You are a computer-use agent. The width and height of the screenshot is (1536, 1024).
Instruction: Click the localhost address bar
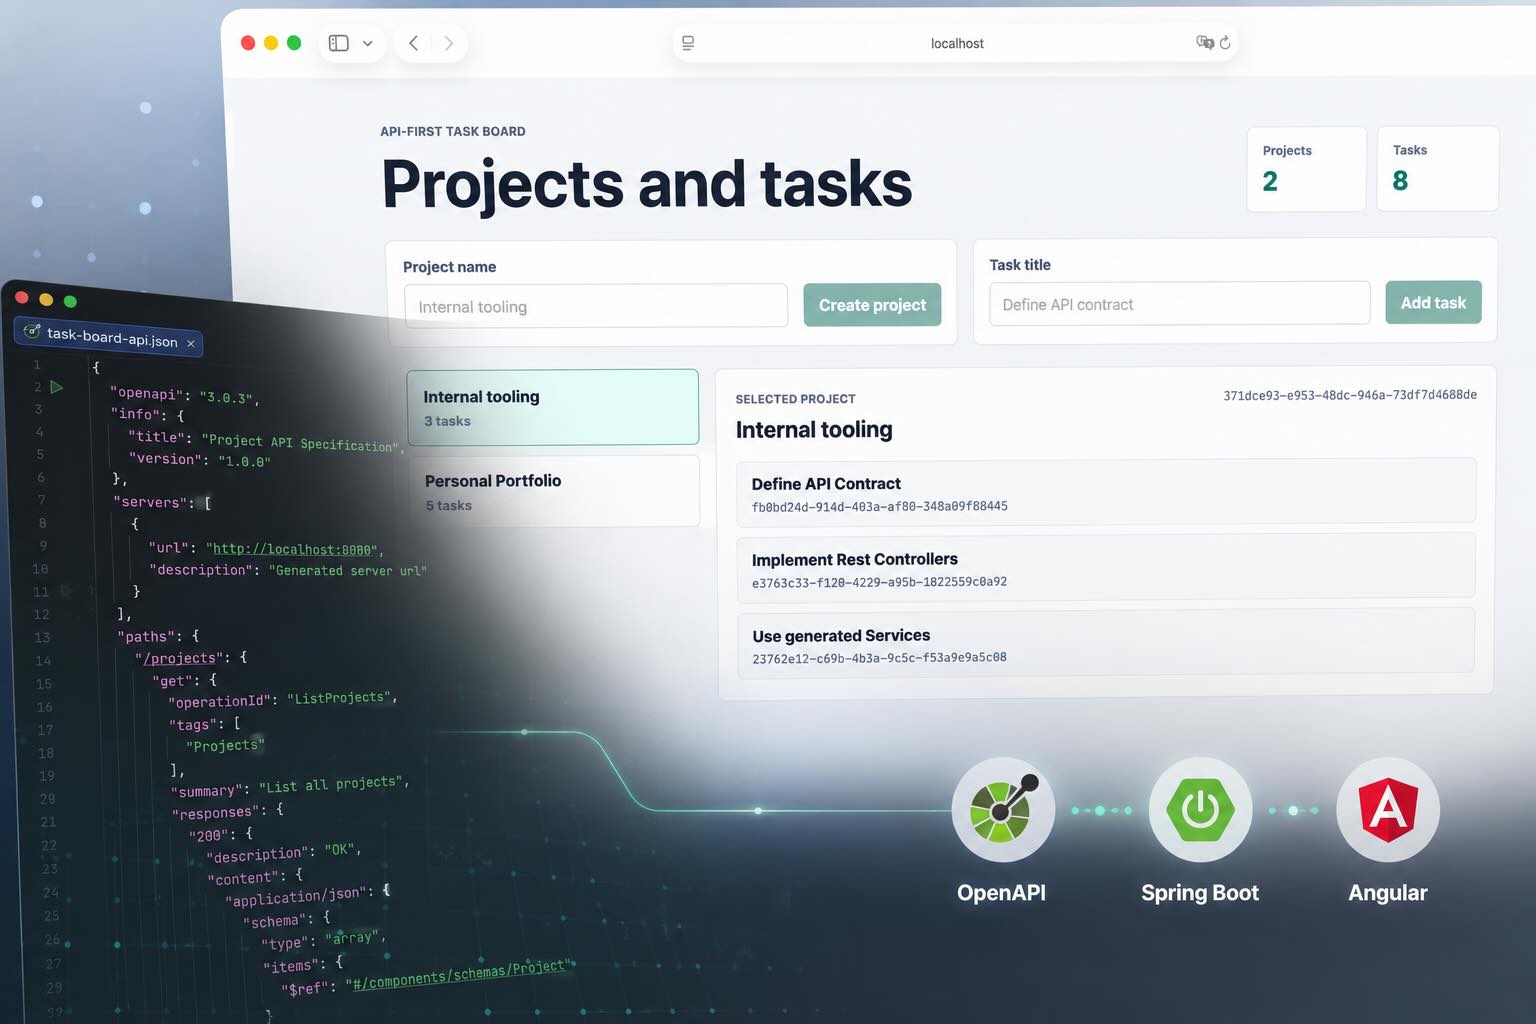click(x=956, y=43)
